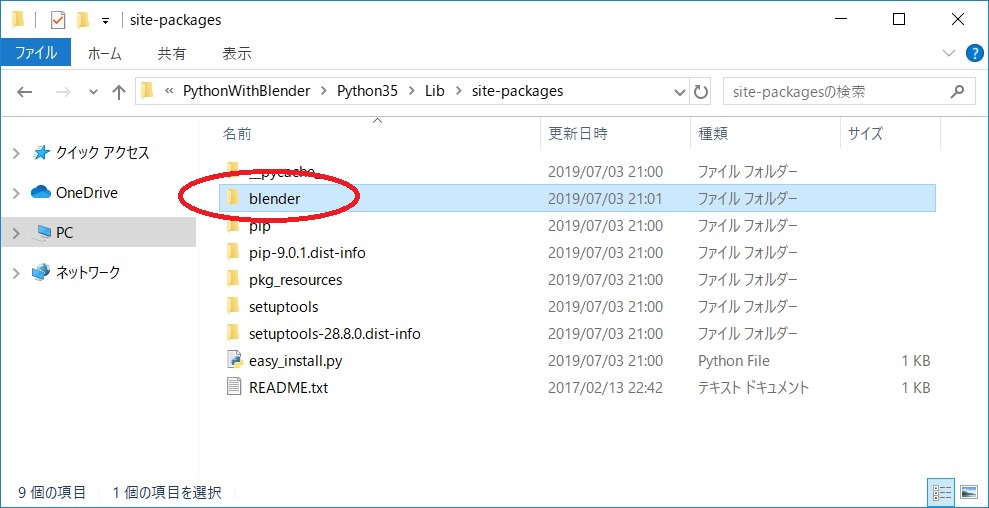
Task: Go up one level with up arrow
Action: pos(119,92)
